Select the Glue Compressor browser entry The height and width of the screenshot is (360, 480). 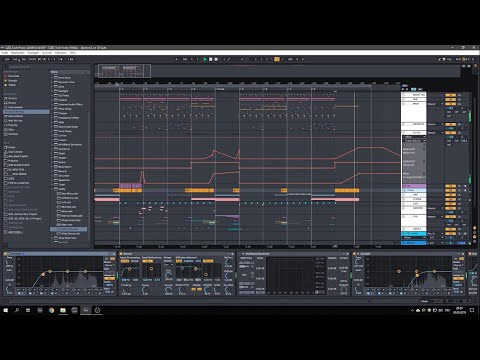pyautogui.click(x=68, y=127)
